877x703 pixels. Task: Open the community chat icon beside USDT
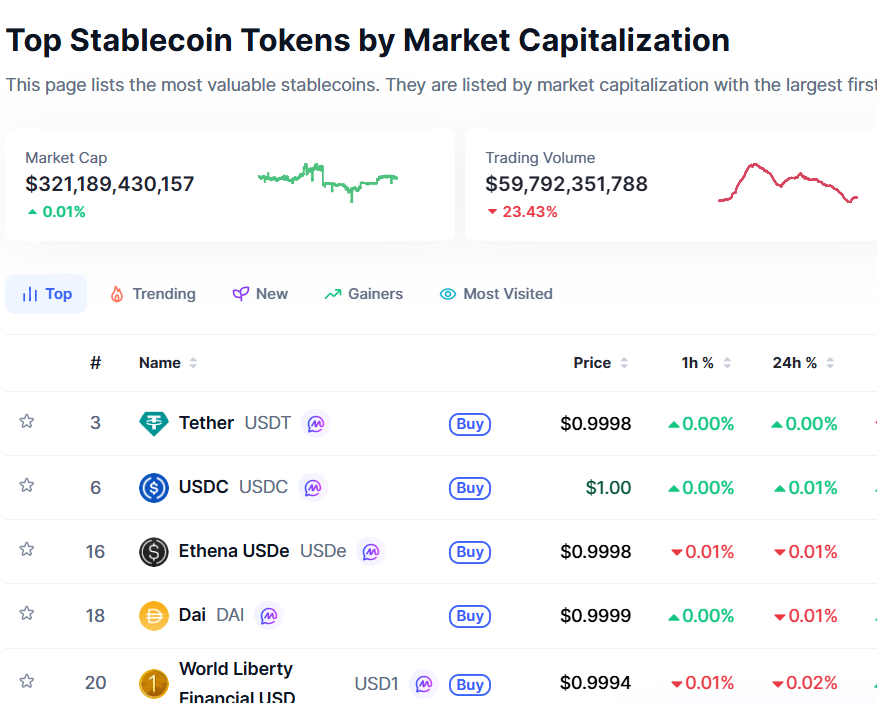(316, 424)
